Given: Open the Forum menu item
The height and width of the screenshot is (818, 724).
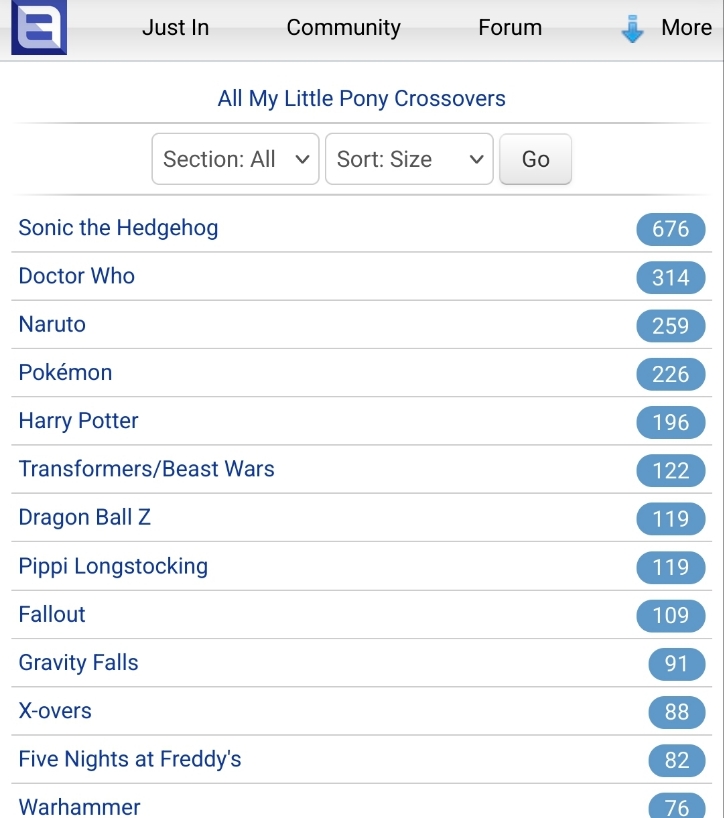Looking at the screenshot, I should 510,28.
